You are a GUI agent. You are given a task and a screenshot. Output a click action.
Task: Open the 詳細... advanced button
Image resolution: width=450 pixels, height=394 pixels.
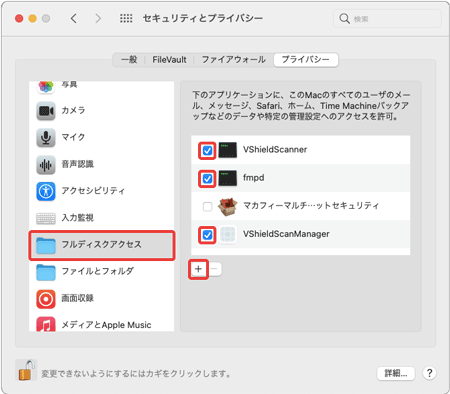tap(396, 373)
